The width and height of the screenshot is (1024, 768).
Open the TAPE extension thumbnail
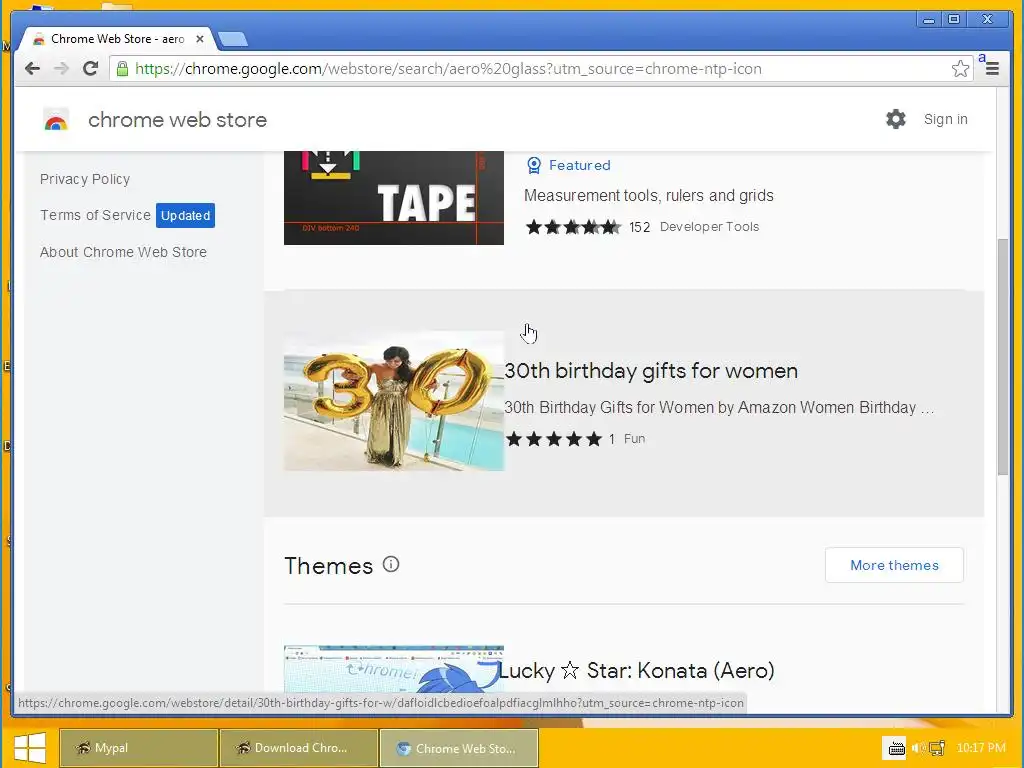(394, 198)
